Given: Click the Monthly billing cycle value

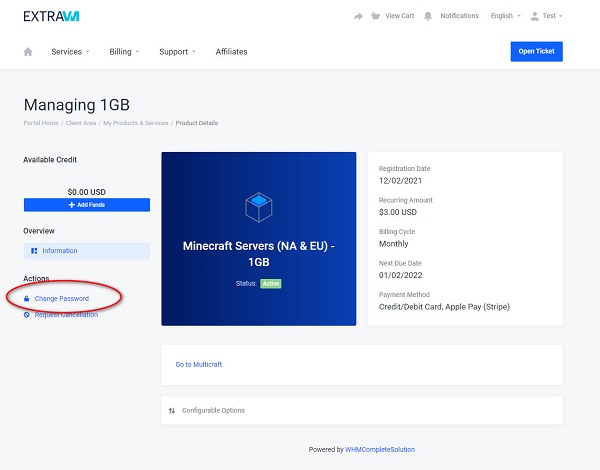Looking at the screenshot, I should (393, 244).
